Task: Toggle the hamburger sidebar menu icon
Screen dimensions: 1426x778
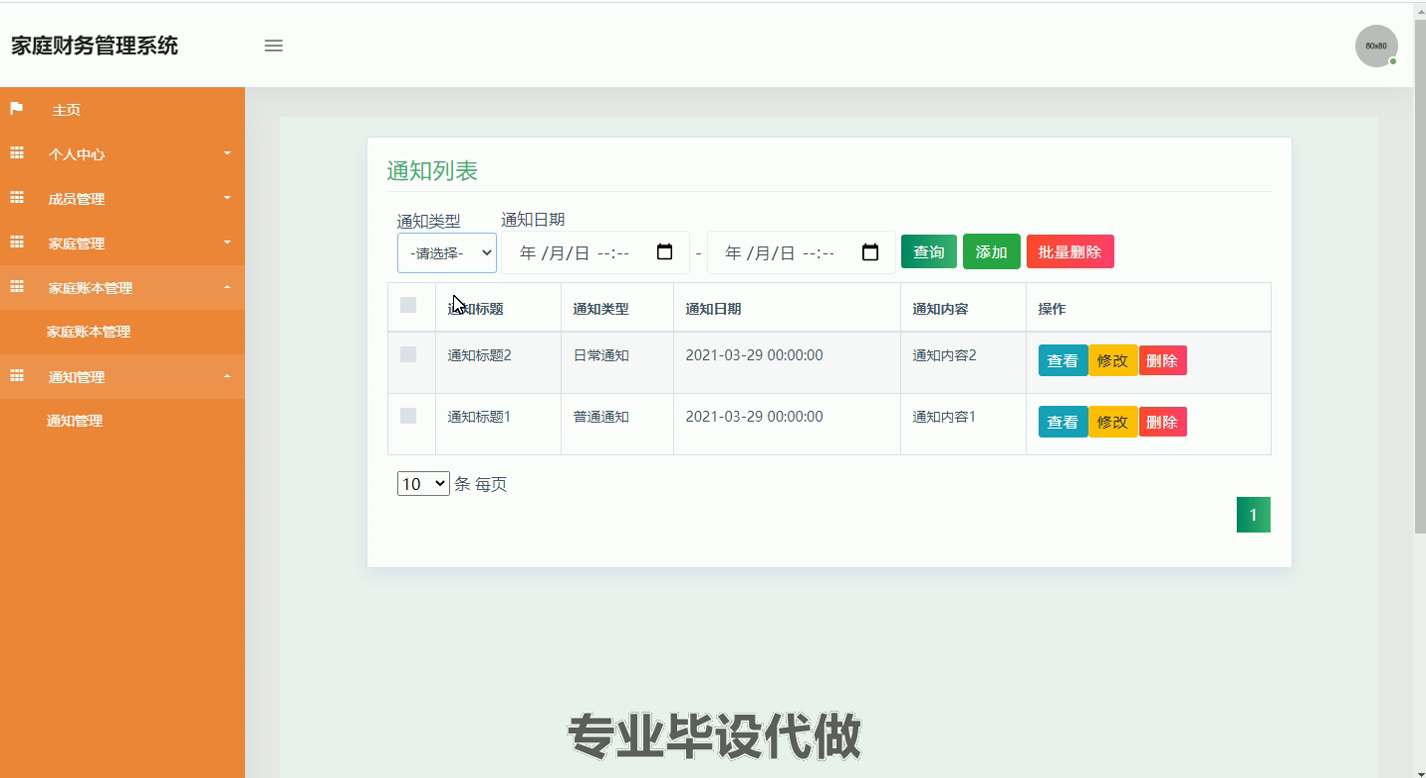Action: [273, 45]
